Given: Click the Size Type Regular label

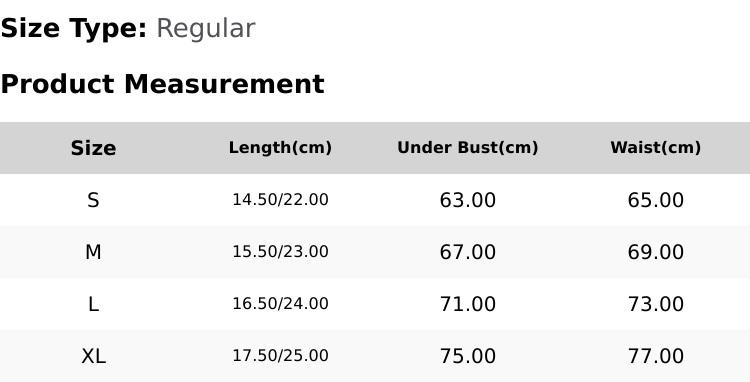Looking at the screenshot, I should [128, 29].
